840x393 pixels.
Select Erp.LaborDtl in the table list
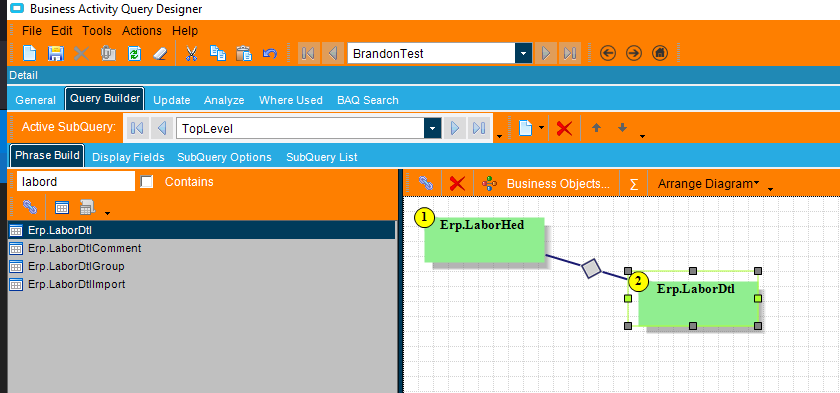[x=201, y=230]
